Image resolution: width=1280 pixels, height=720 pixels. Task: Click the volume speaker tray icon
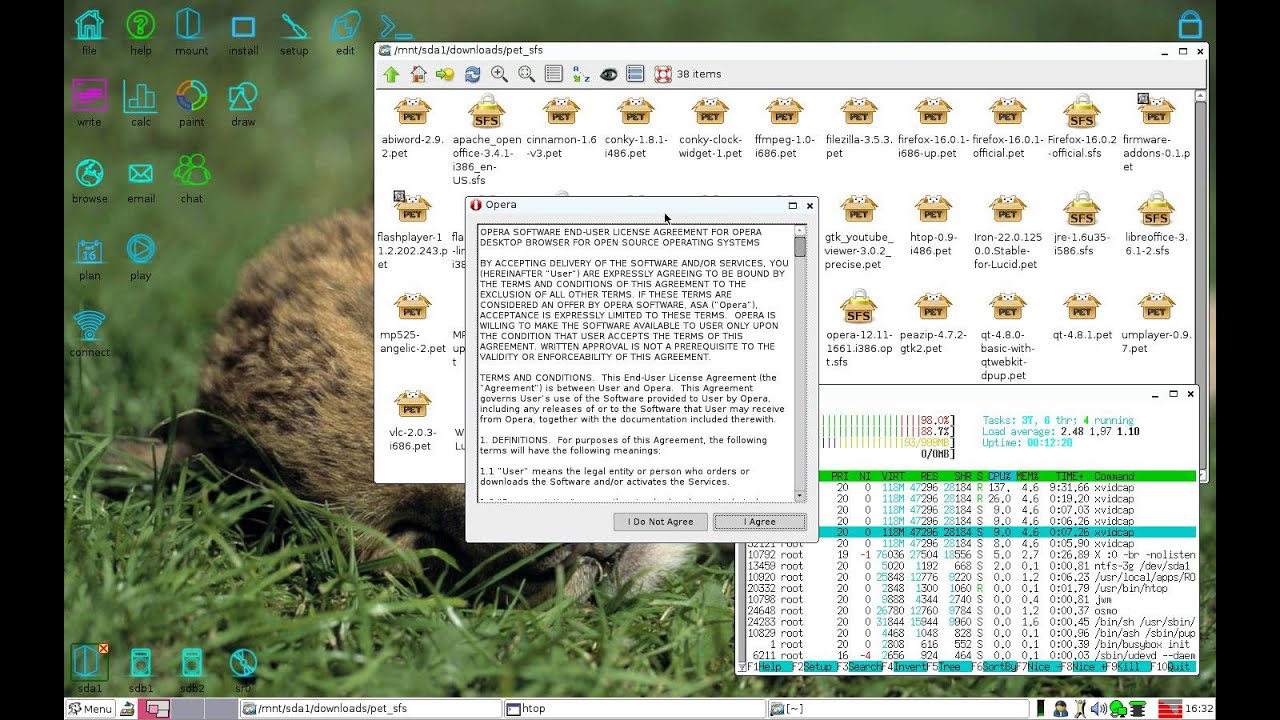(x=1098, y=709)
